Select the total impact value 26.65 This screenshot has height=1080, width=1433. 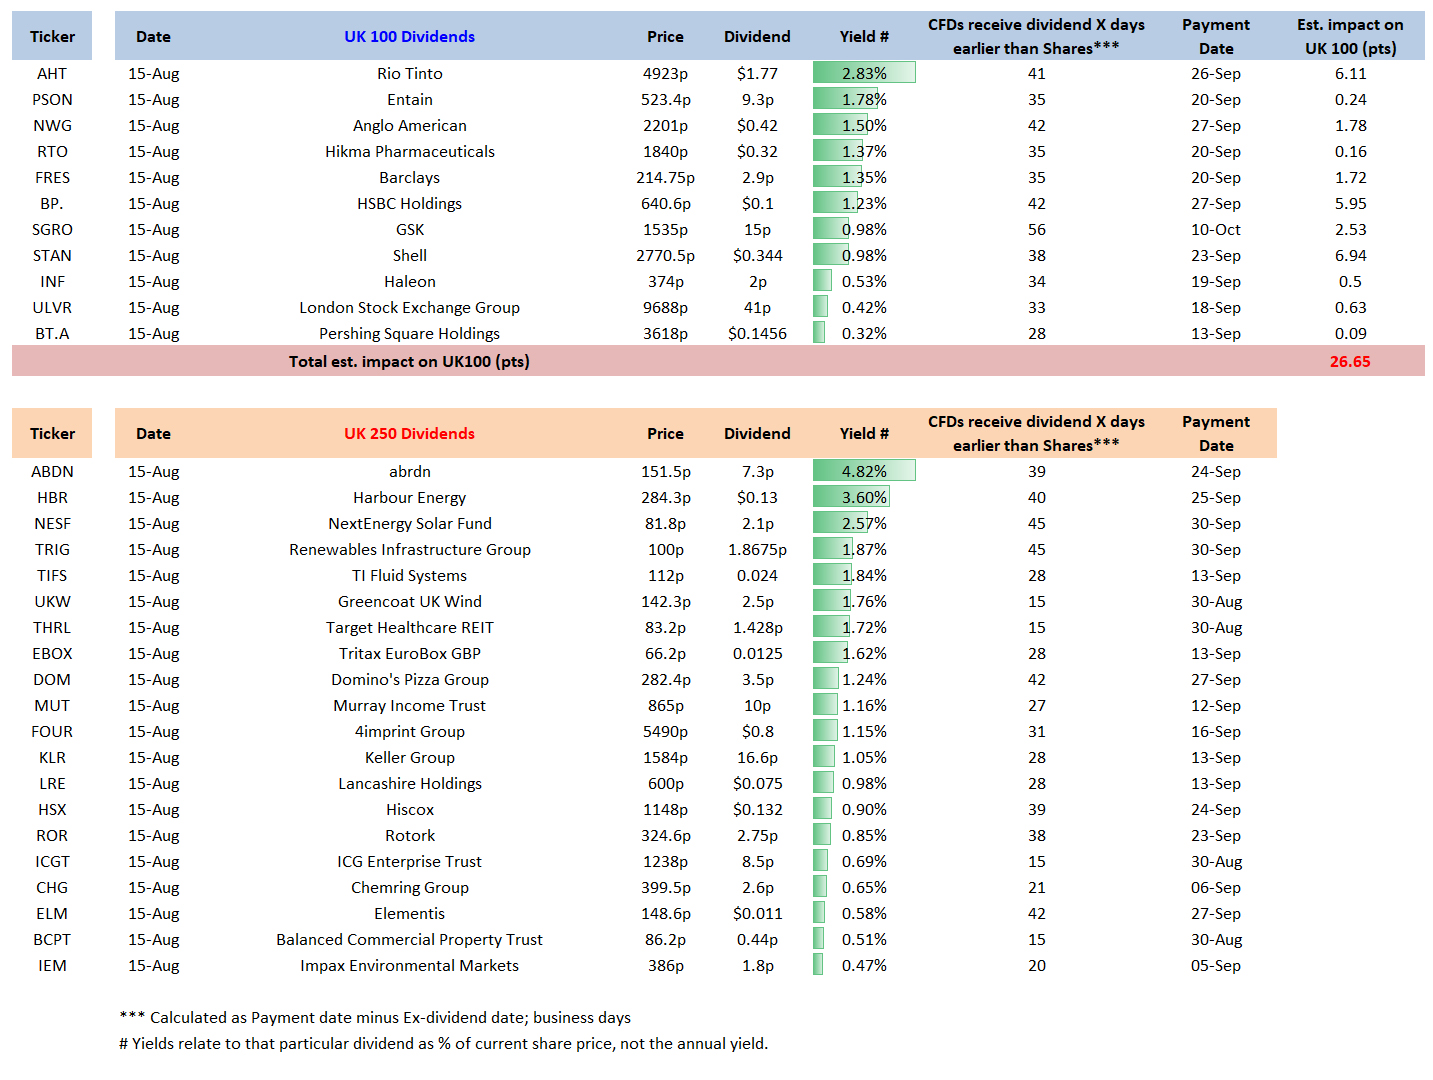[x=1350, y=362]
